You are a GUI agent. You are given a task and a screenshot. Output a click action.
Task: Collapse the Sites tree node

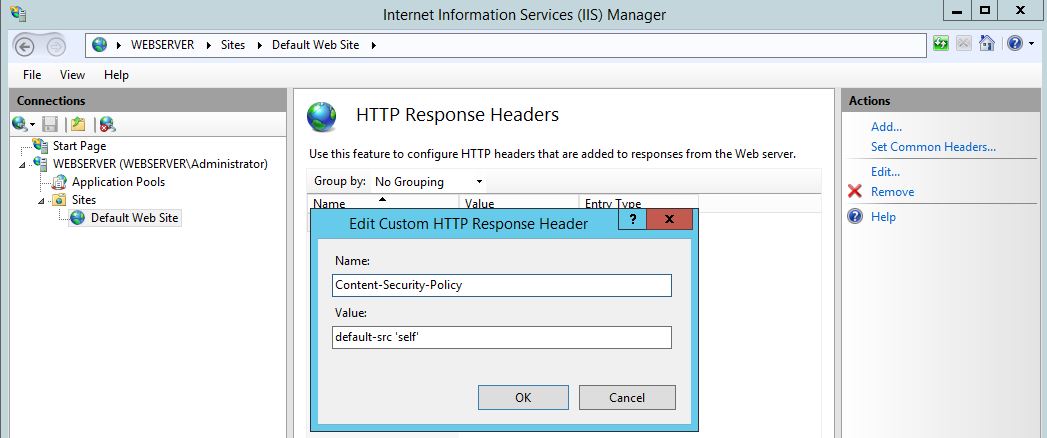(x=42, y=200)
